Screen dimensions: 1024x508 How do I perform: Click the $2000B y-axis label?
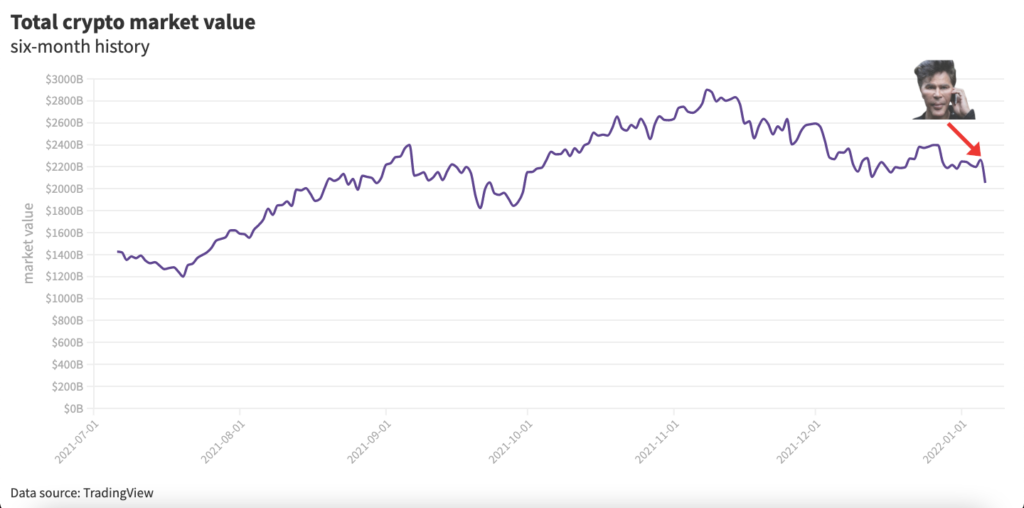tap(66, 189)
